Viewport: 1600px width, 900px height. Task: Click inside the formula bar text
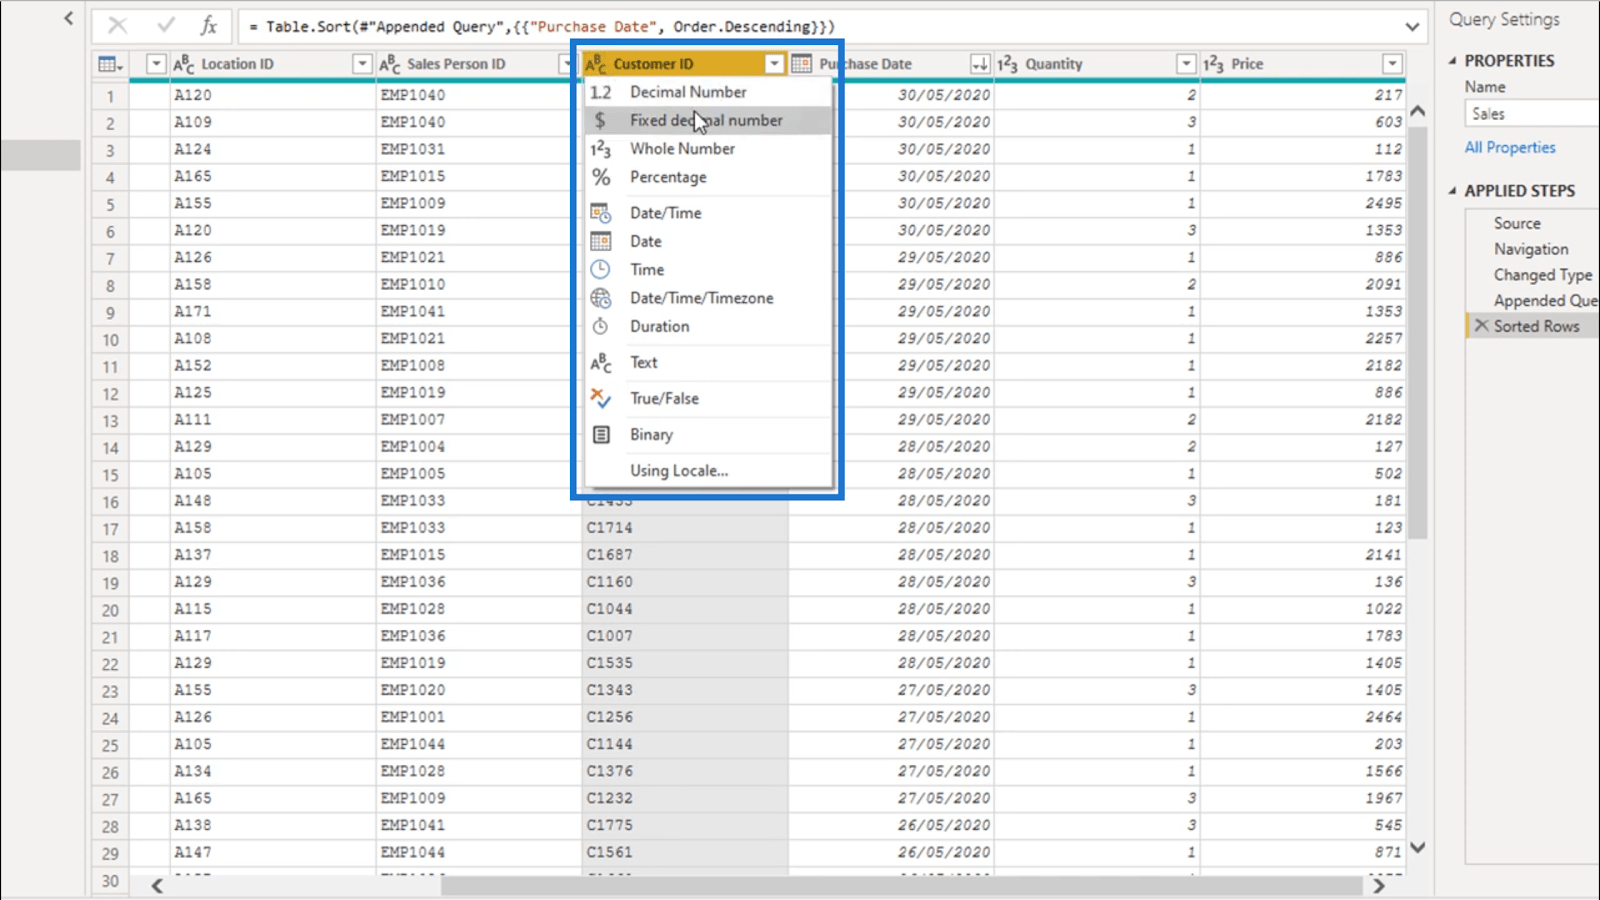tap(541, 27)
